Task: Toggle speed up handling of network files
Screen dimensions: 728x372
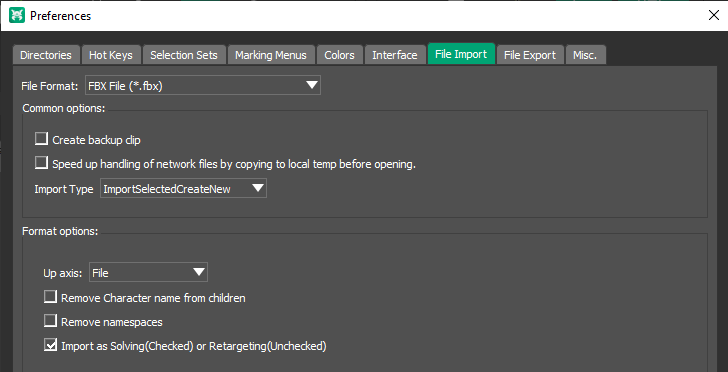Action: point(42,163)
